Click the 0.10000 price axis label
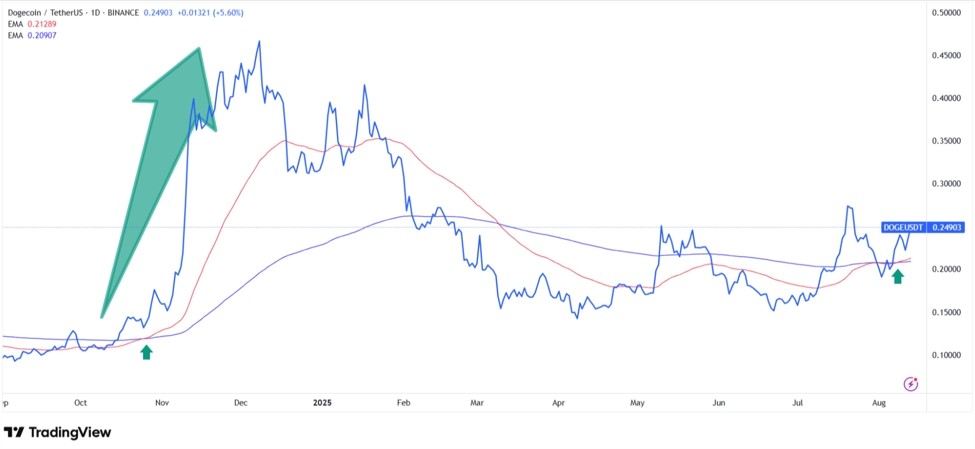The image size is (975, 449). [x=946, y=356]
